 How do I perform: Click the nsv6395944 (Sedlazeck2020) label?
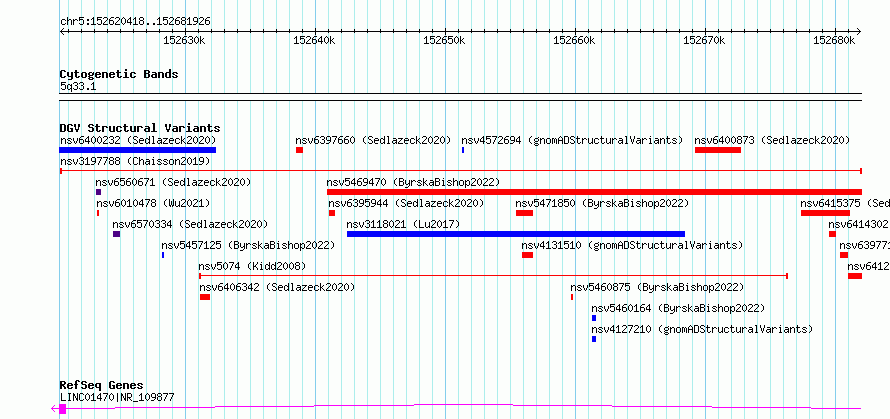pyautogui.click(x=406, y=203)
